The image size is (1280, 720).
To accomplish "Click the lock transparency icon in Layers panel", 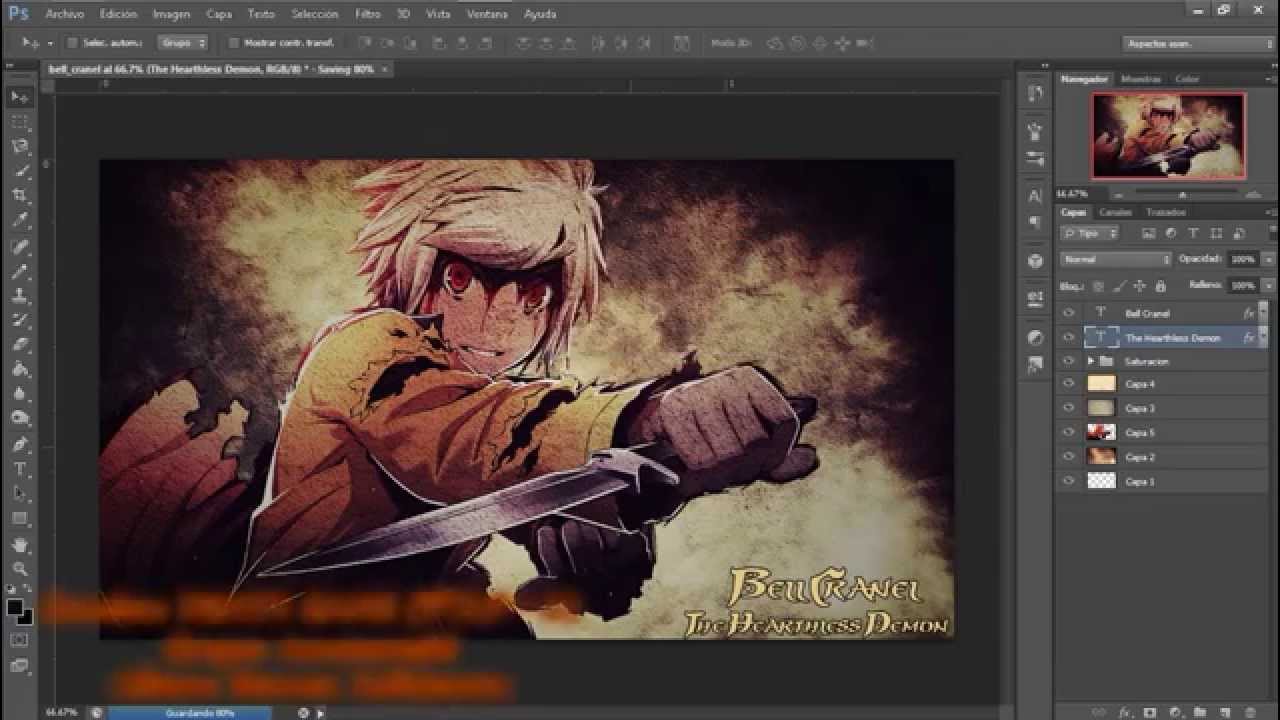I will [1098, 285].
